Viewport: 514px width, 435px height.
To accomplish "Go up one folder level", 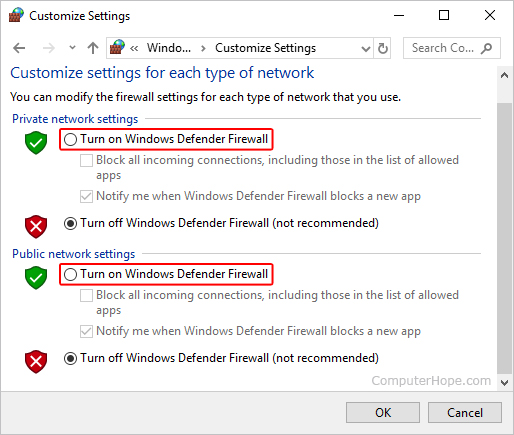I will (x=93, y=48).
